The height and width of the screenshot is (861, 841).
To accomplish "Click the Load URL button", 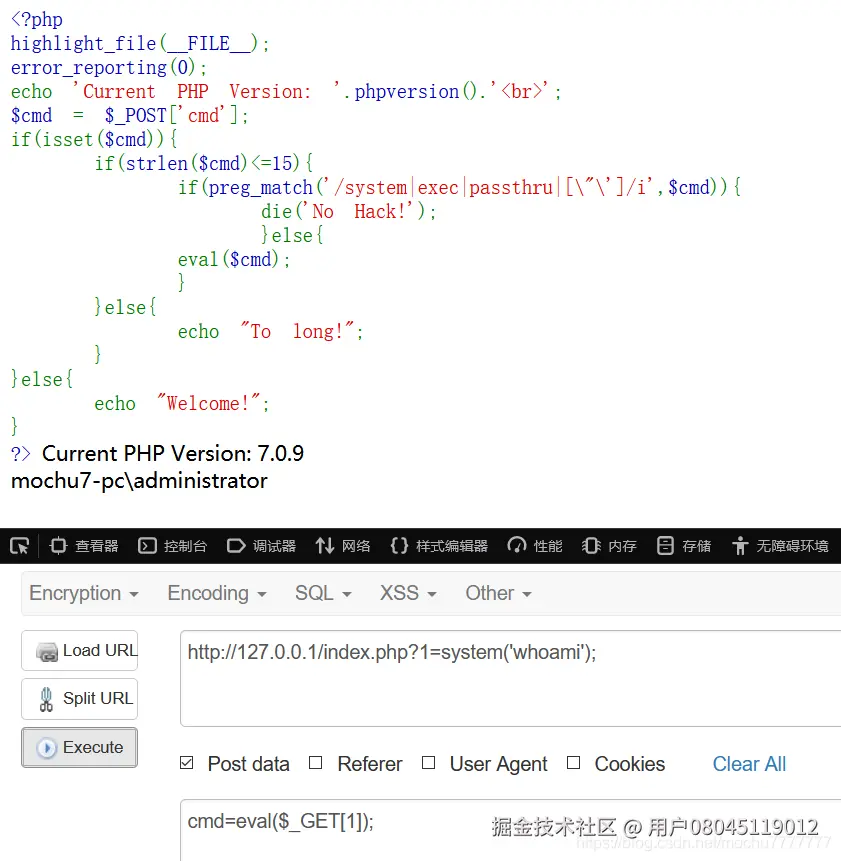I will click(x=80, y=651).
